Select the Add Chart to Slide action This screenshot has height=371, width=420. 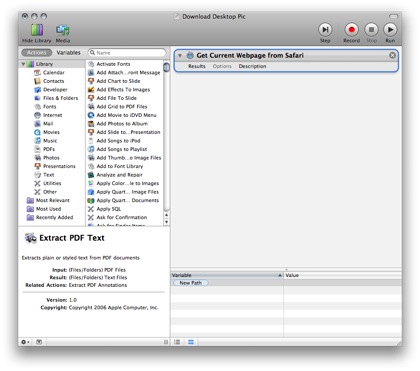tap(118, 81)
